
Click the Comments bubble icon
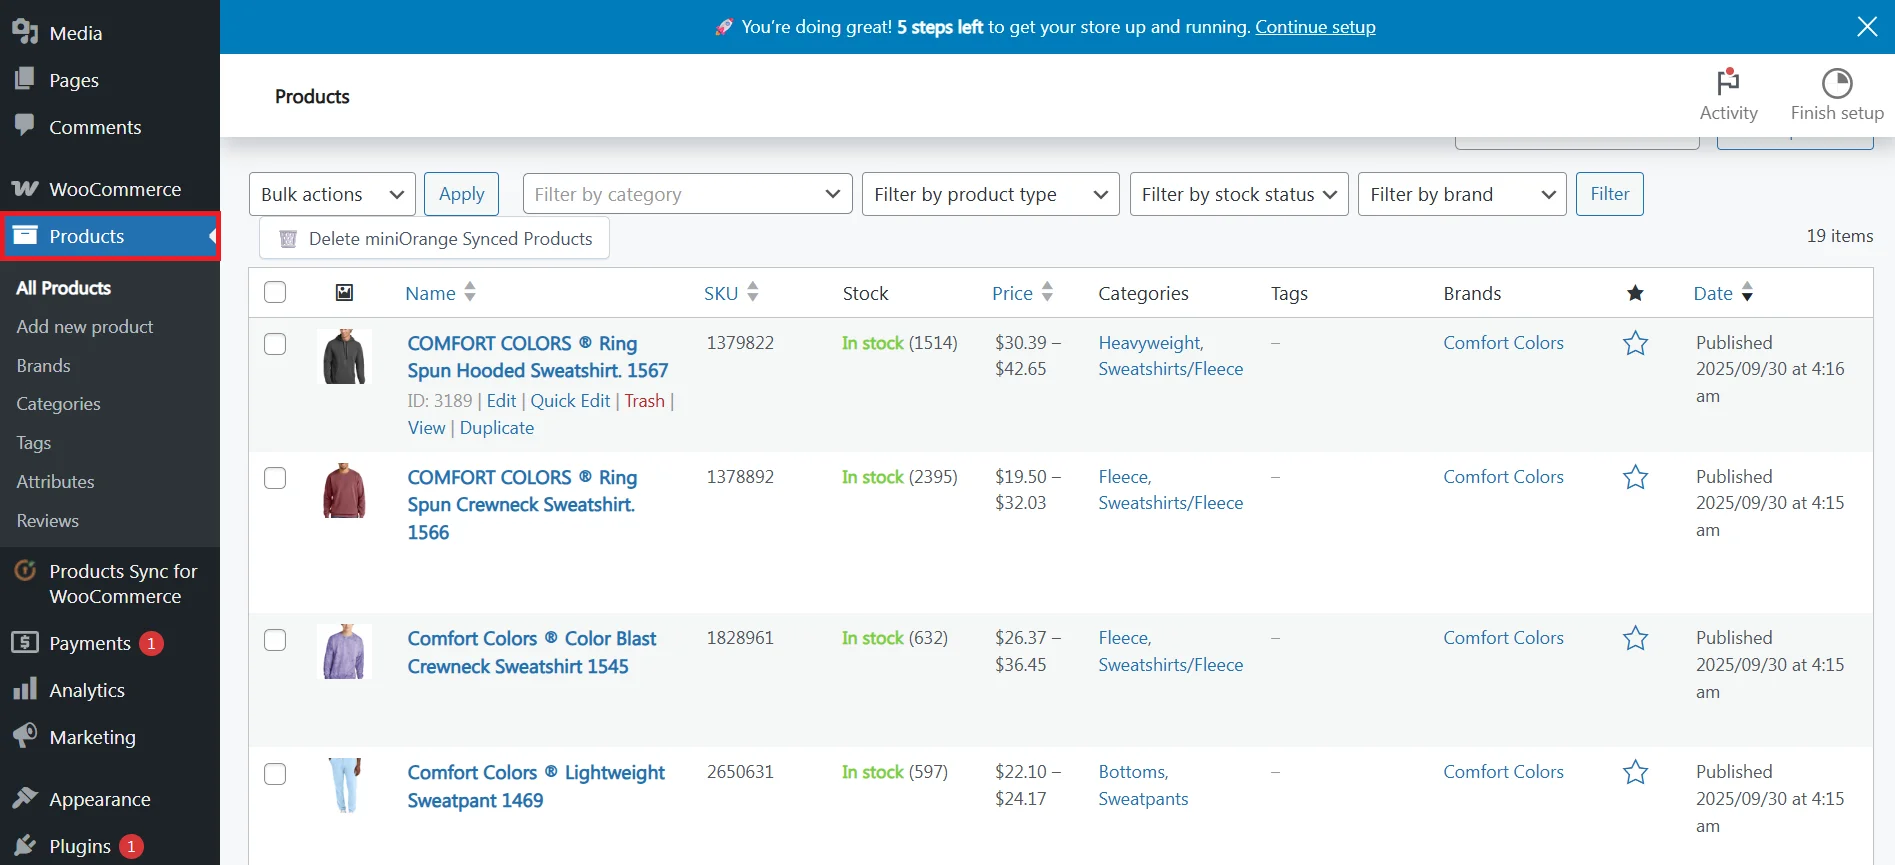click(25, 126)
